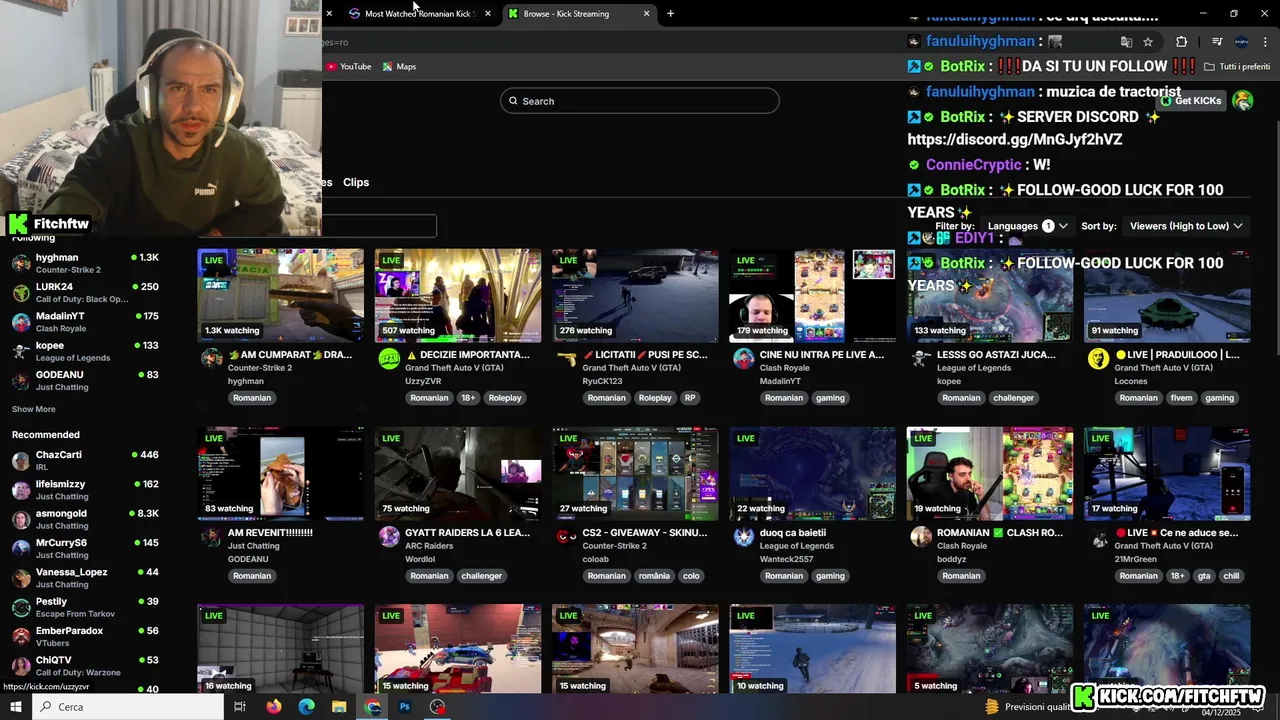This screenshot has width=1280, height=720.
Task: Switch to Most Watched Romanian Kick tab
Action: pos(417,14)
